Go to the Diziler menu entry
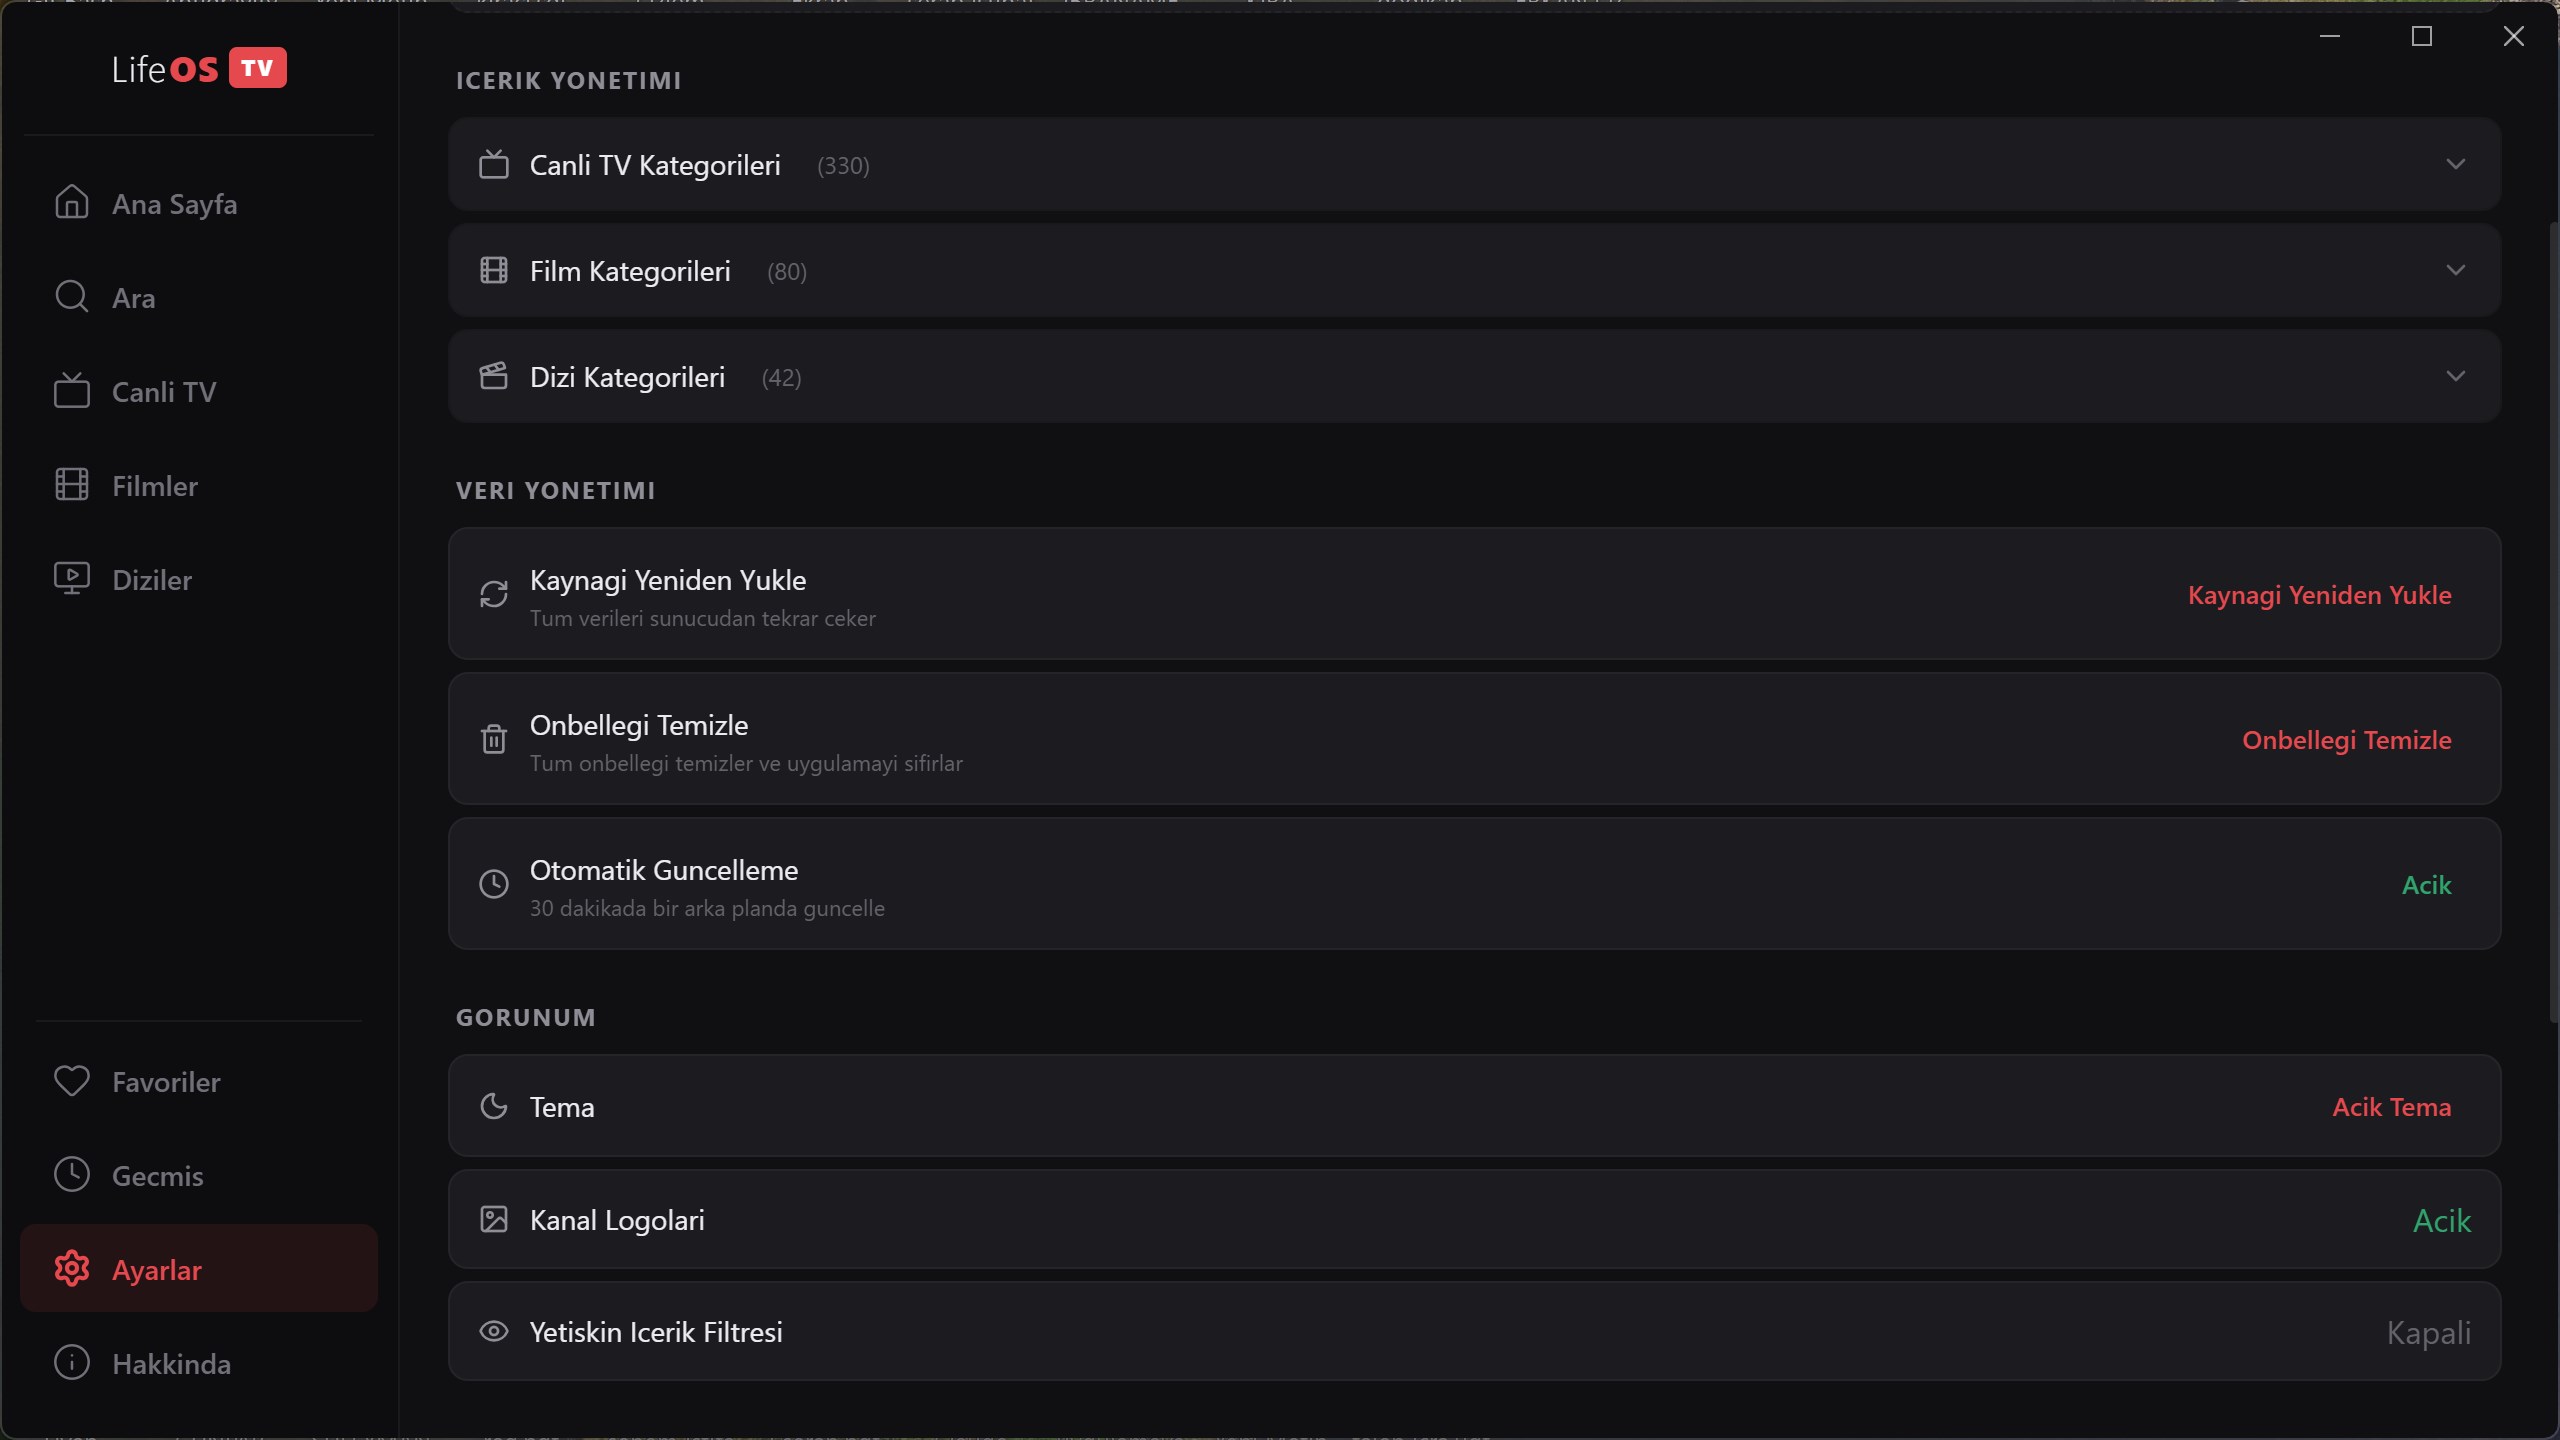 (199, 578)
